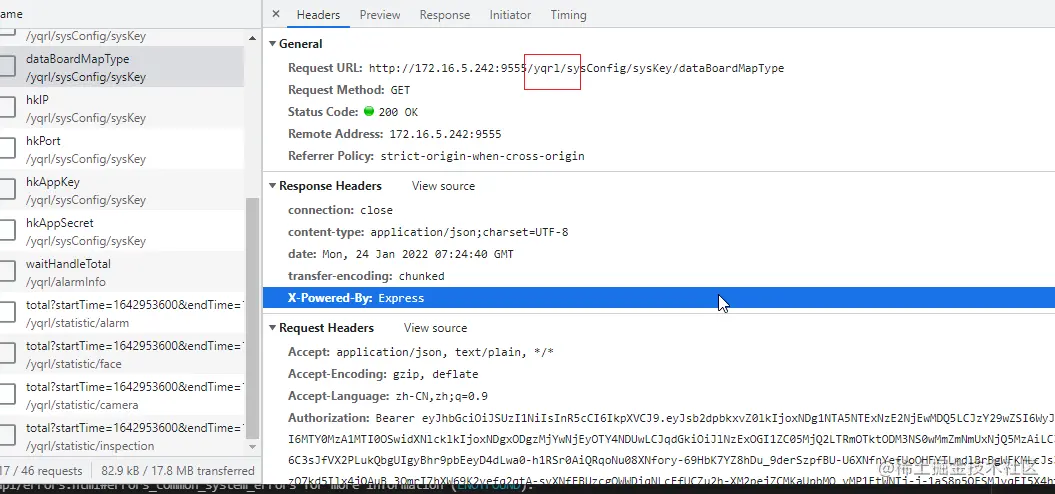The image size is (1055, 494).
Task: Switch to the Preview tab
Action: pyautogui.click(x=379, y=15)
